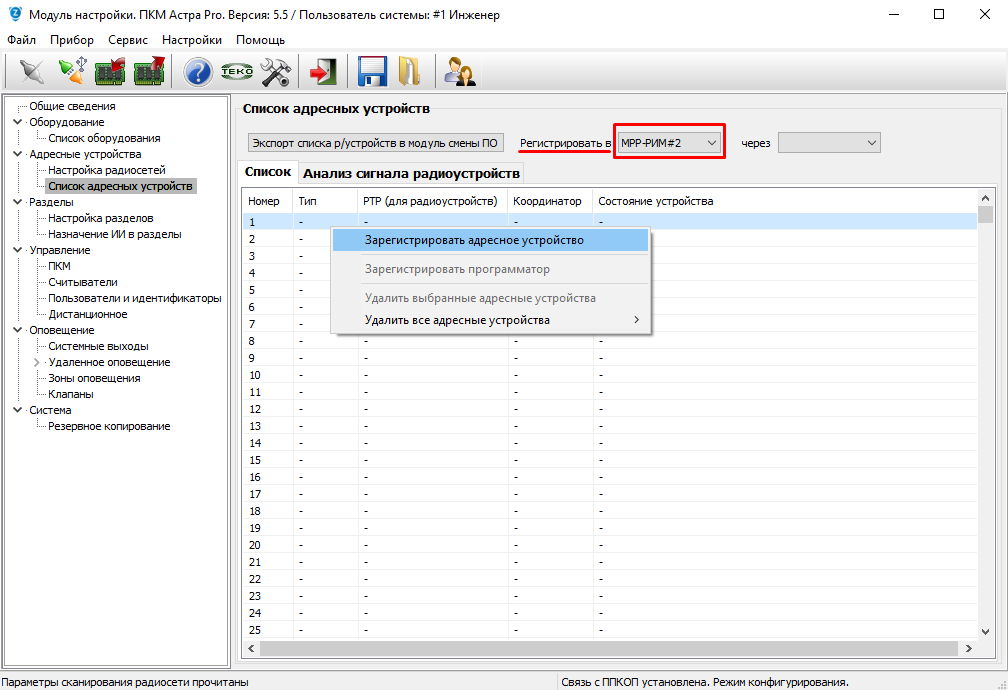
Task: Select Пользователи и идентификаторы tree item
Action: pyautogui.click(x=135, y=298)
